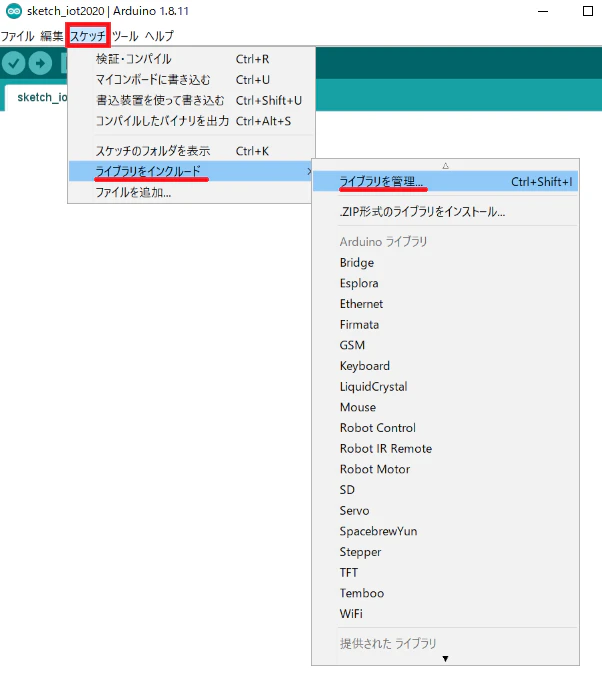Click the submenu scroll-down triangle
Image resolution: width=602 pixels, height=673 pixels.
pyautogui.click(x=445, y=658)
